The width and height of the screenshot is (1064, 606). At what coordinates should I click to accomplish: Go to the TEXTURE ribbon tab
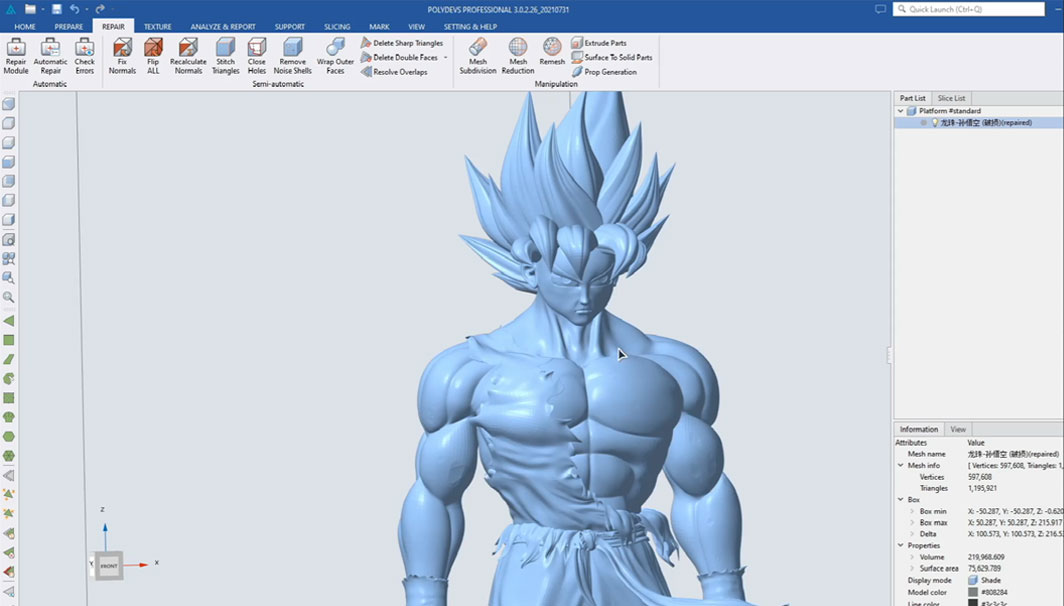(157, 26)
